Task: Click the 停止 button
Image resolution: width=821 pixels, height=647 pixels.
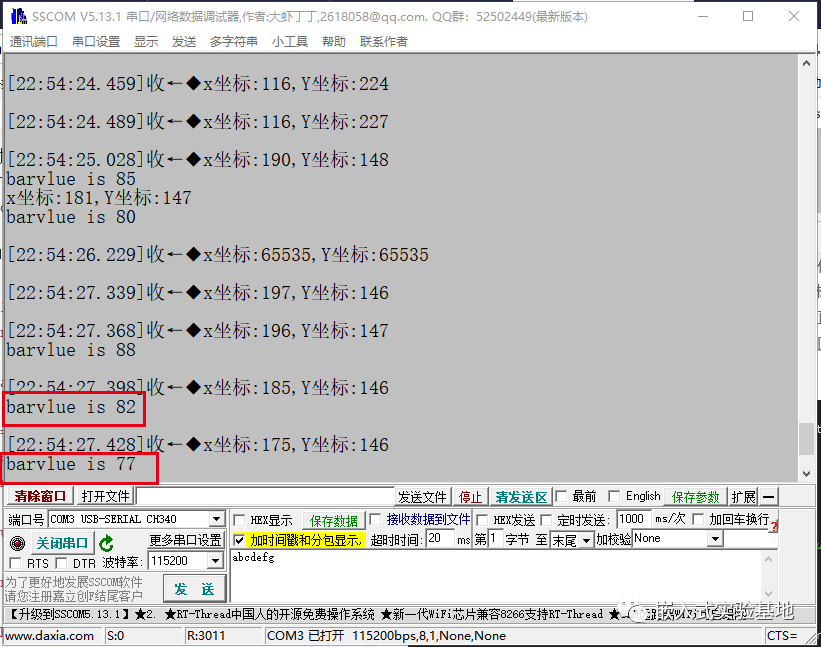Action: click(x=470, y=497)
